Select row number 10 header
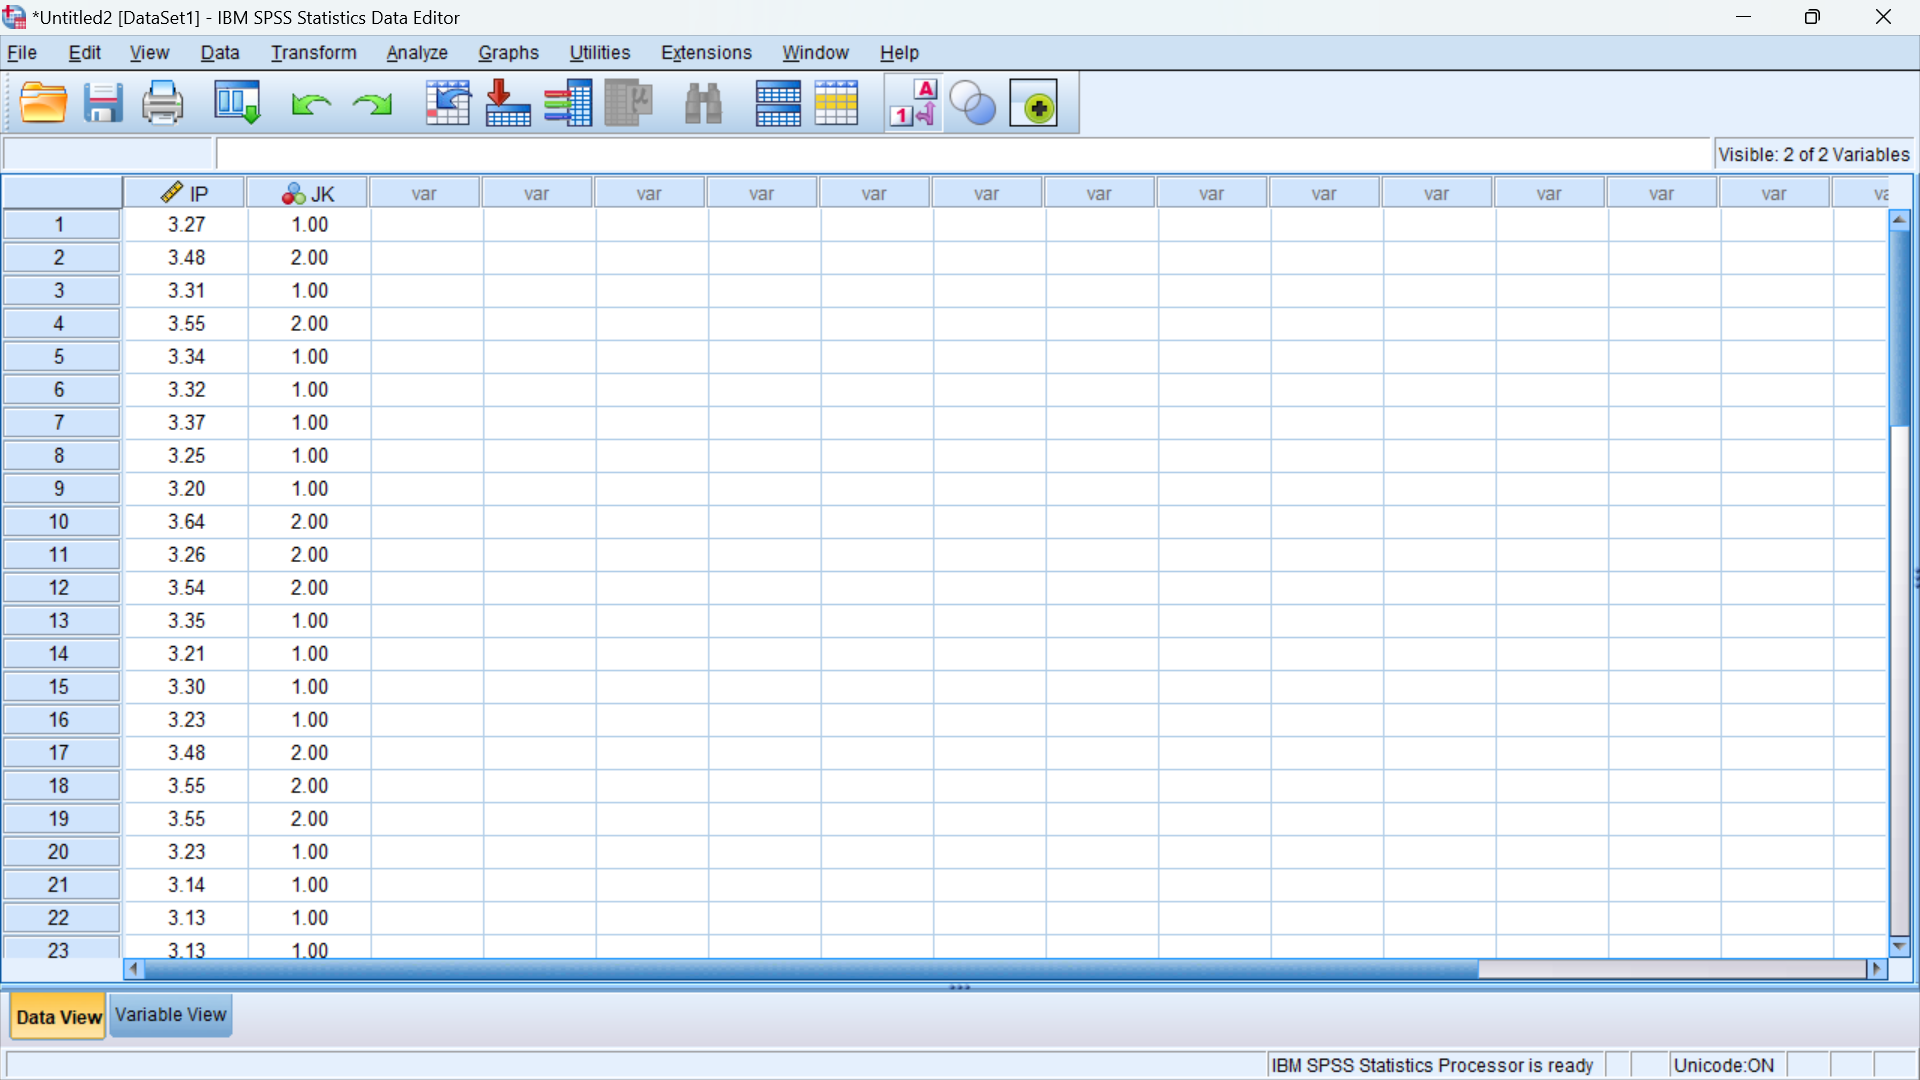This screenshot has width=1920, height=1080. coord(60,522)
